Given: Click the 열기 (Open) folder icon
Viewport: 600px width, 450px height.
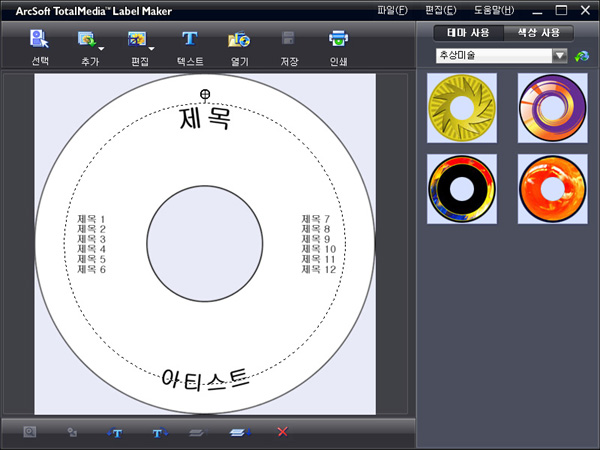Looking at the screenshot, I should (239, 39).
